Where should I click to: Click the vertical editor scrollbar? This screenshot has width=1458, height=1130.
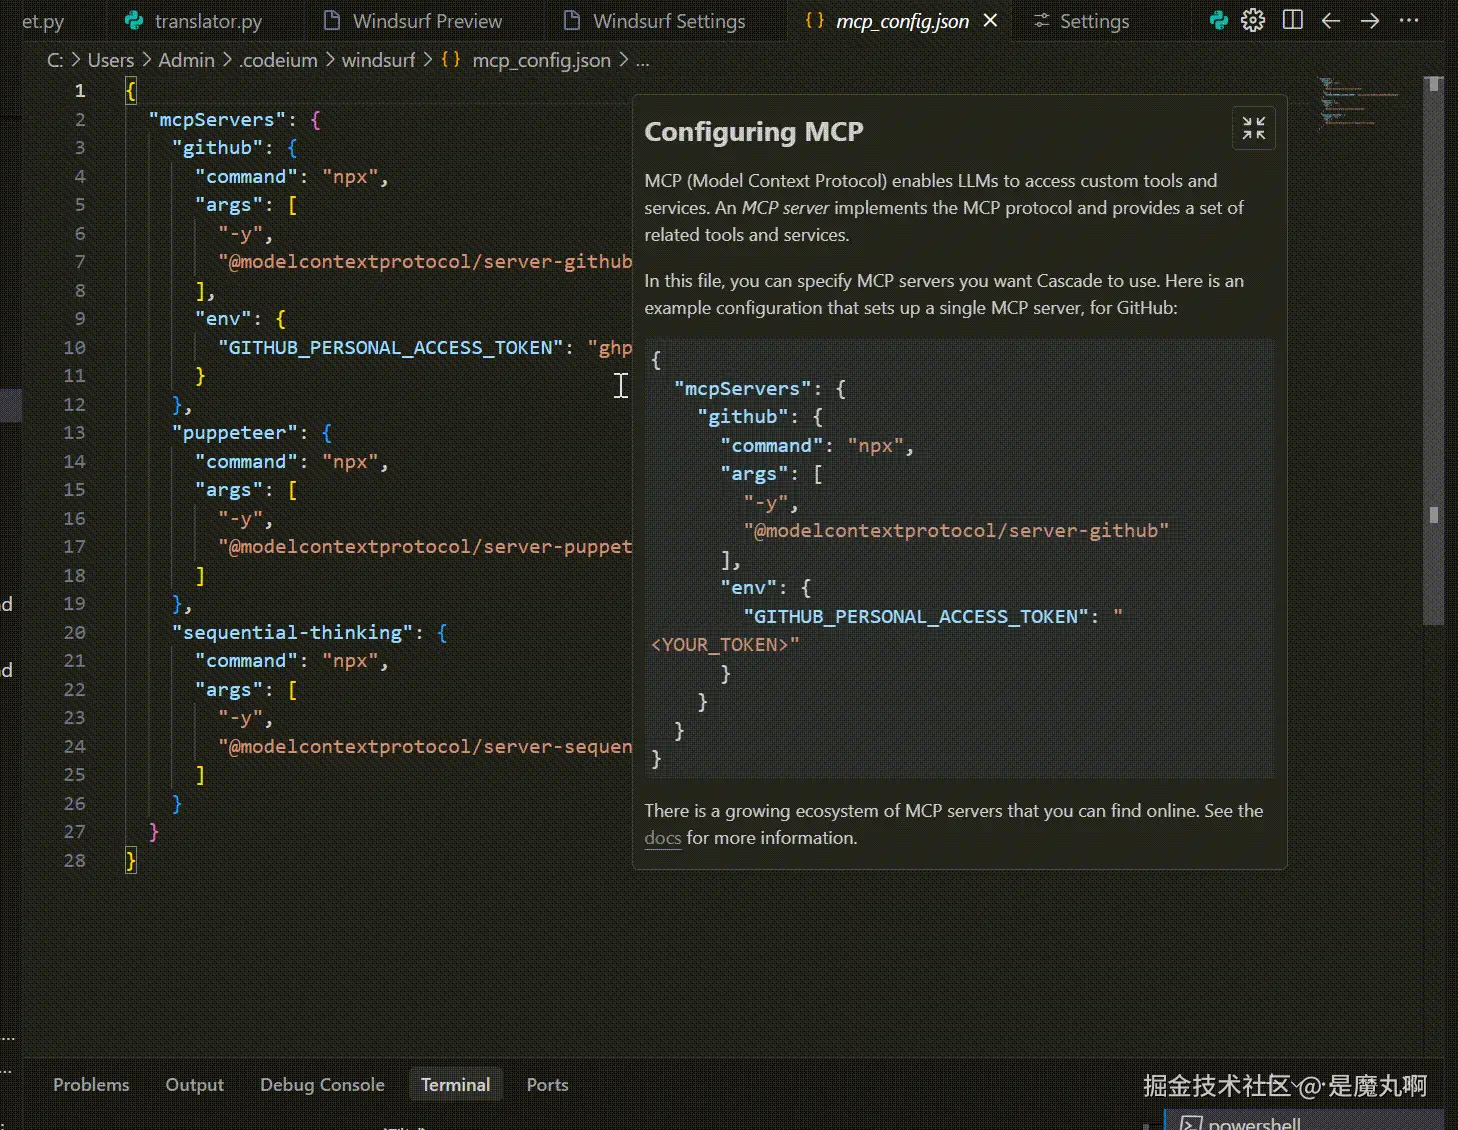[1434, 350]
